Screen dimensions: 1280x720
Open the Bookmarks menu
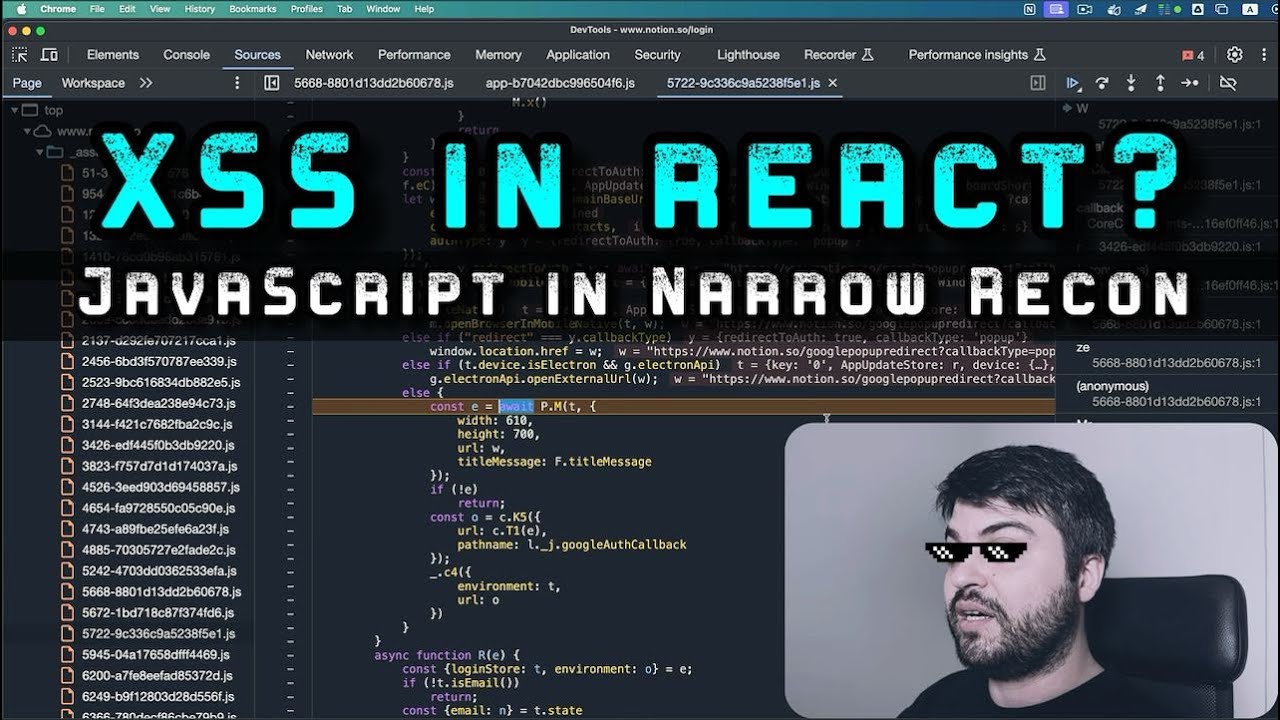click(x=252, y=9)
